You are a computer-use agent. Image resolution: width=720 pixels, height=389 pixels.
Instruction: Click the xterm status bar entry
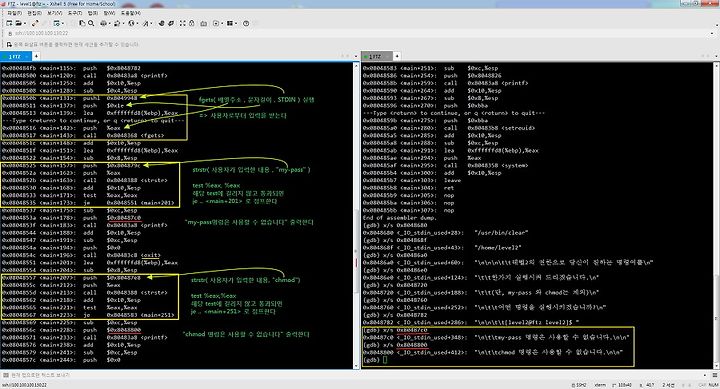600,385
